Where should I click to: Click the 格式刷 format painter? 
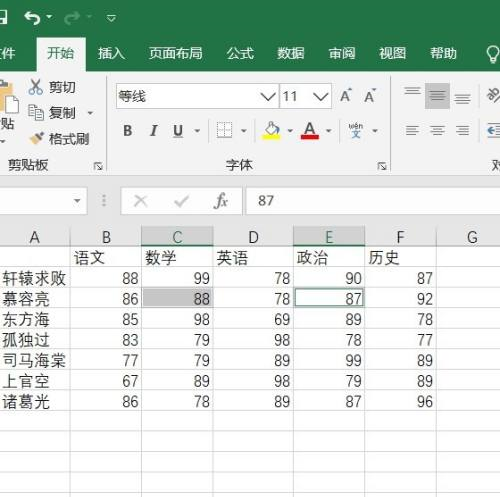click(59, 139)
